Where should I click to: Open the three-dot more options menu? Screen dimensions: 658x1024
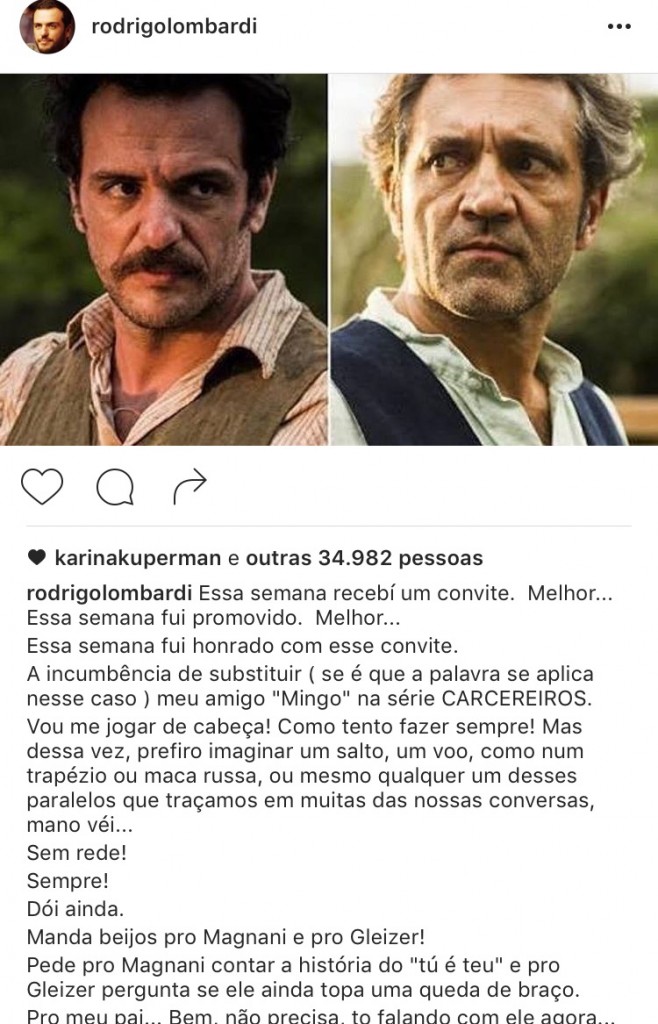coord(619,27)
